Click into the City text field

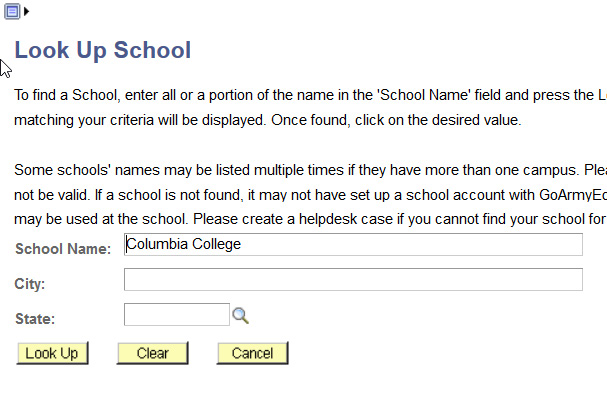(353, 279)
